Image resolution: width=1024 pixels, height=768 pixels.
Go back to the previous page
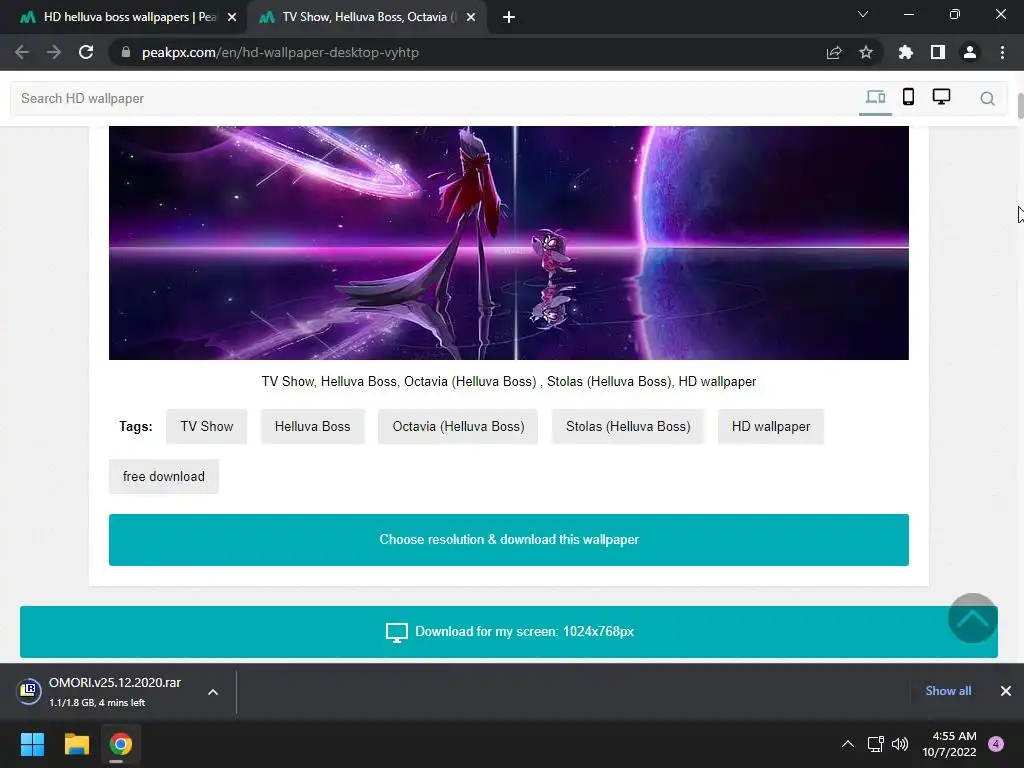point(22,52)
